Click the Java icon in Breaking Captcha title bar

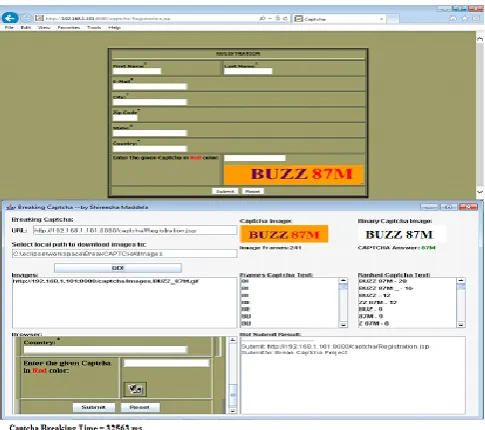point(11,207)
